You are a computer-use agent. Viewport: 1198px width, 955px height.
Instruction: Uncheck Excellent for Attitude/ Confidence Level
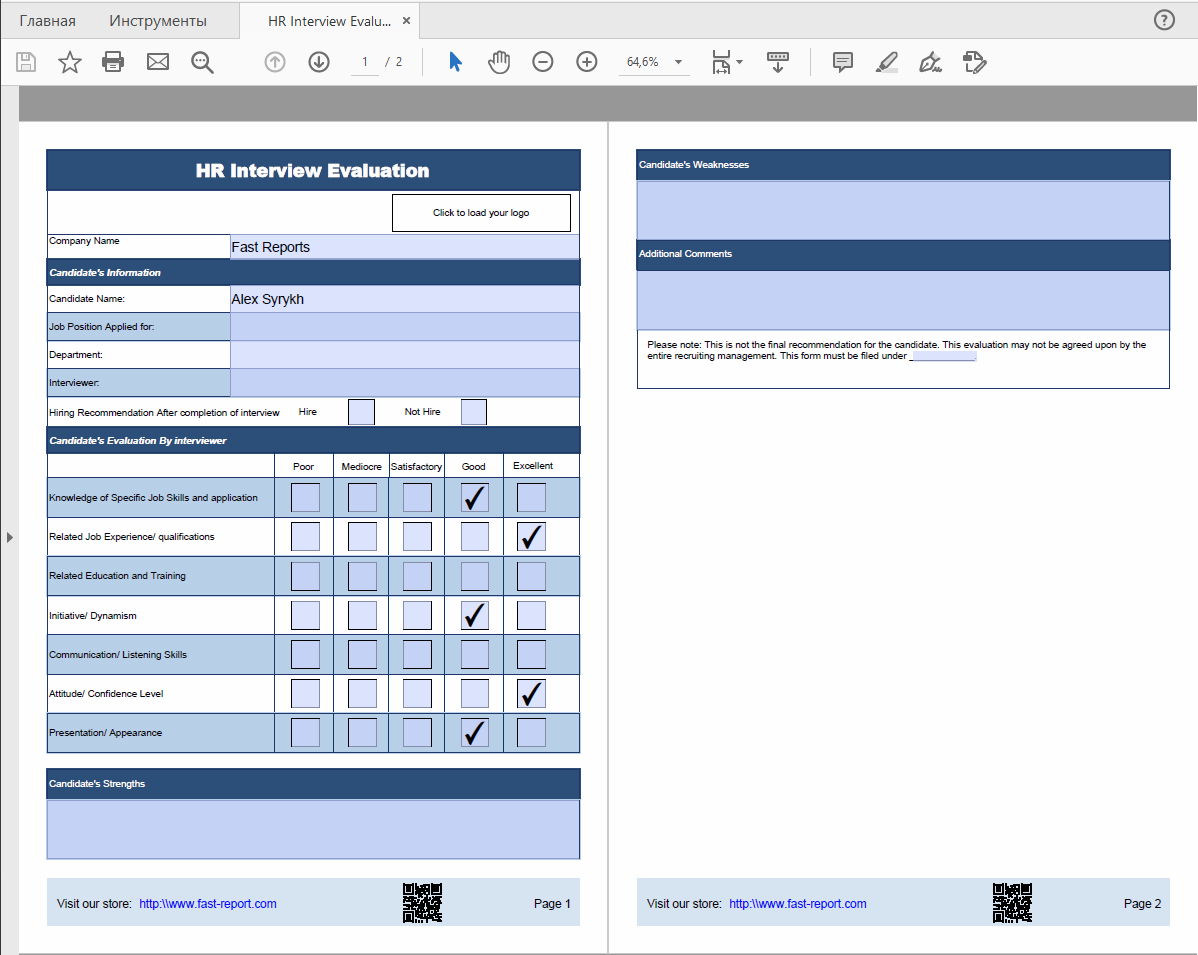coord(531,694)
